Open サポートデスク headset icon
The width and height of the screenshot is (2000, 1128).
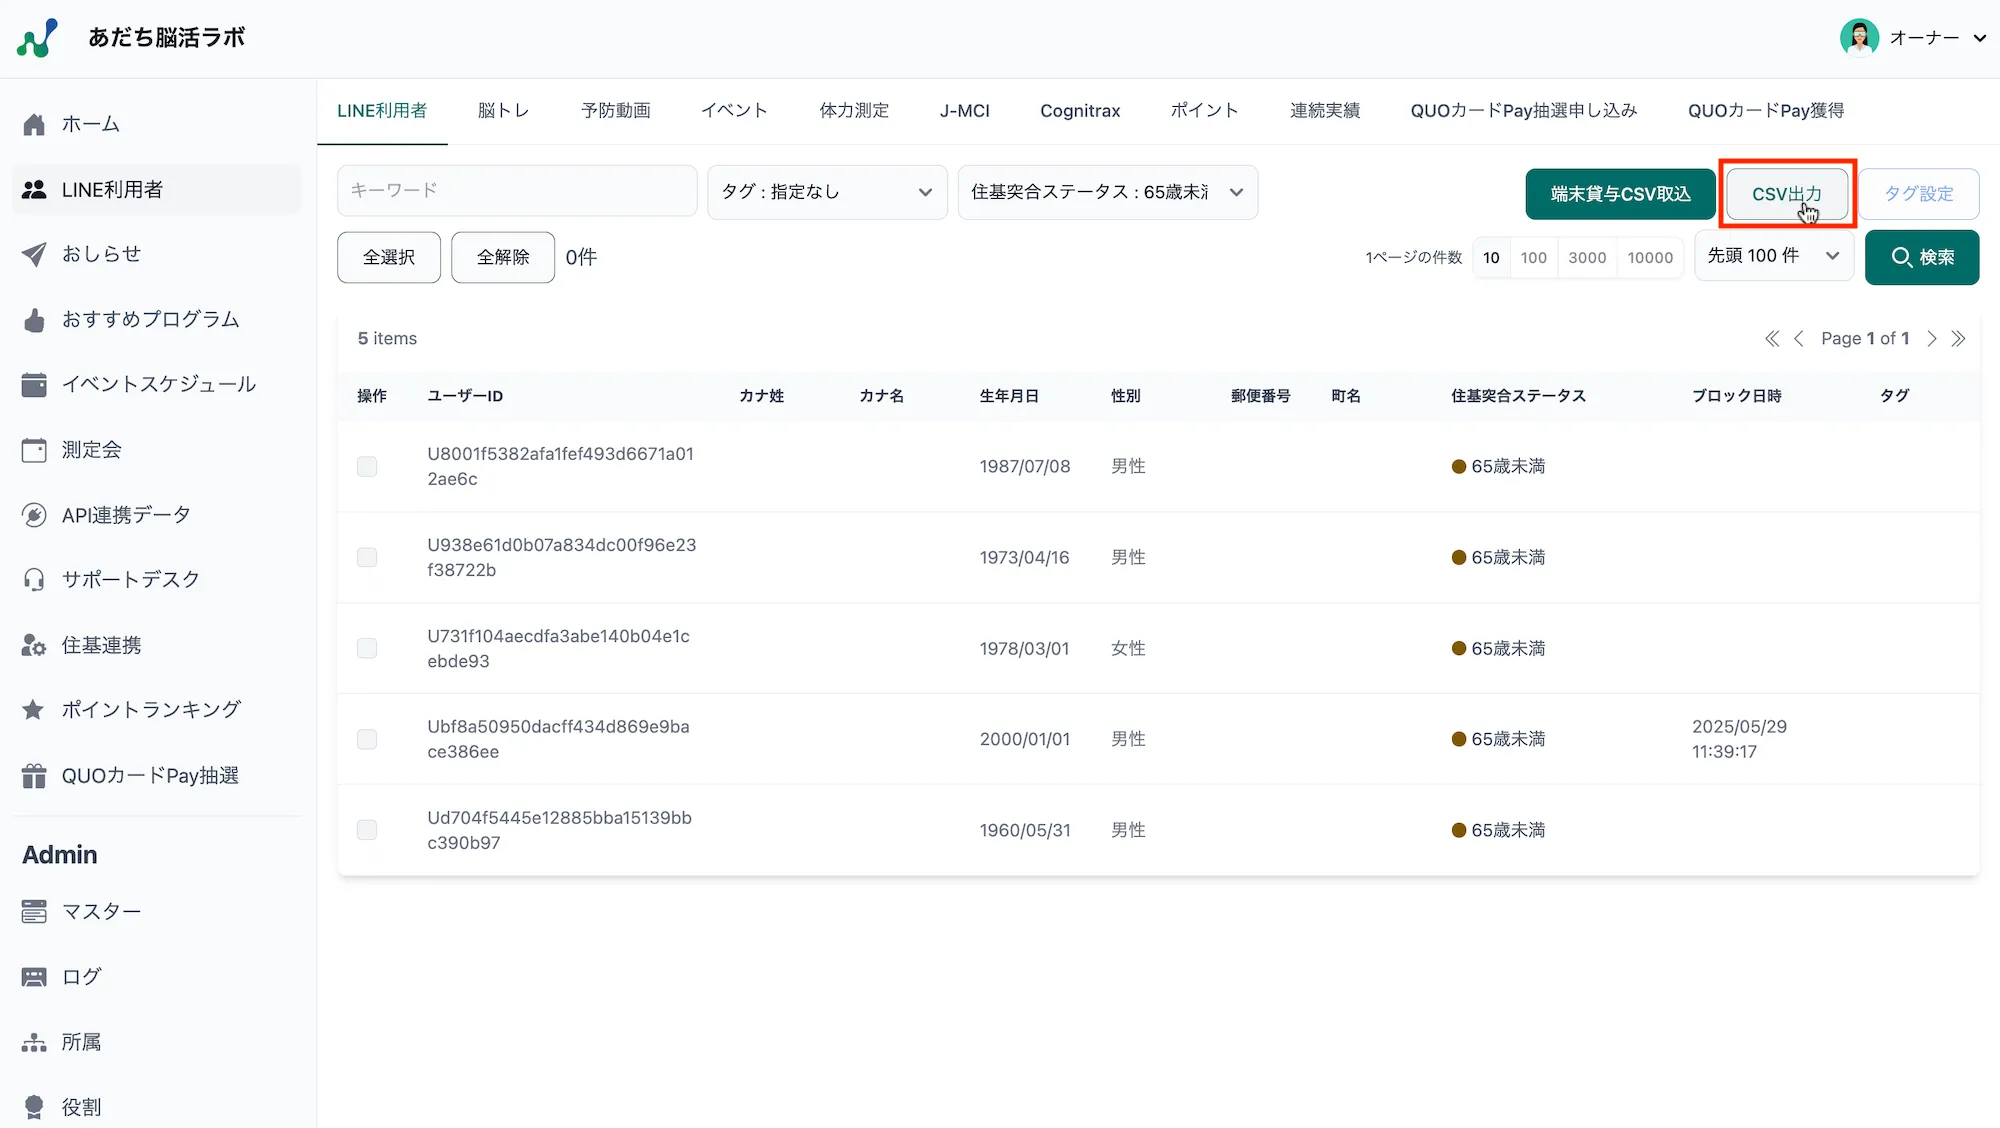[34, 580]
